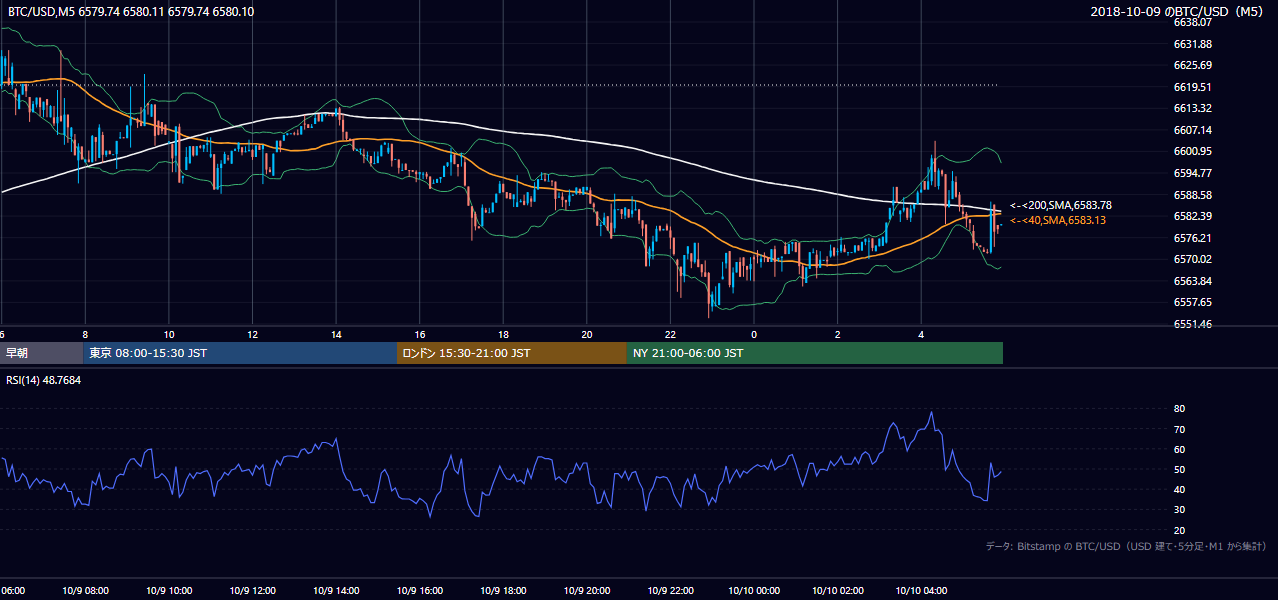1278x600 pixels.
Task: Click the 早朝 session band
Action: [42, 353]
